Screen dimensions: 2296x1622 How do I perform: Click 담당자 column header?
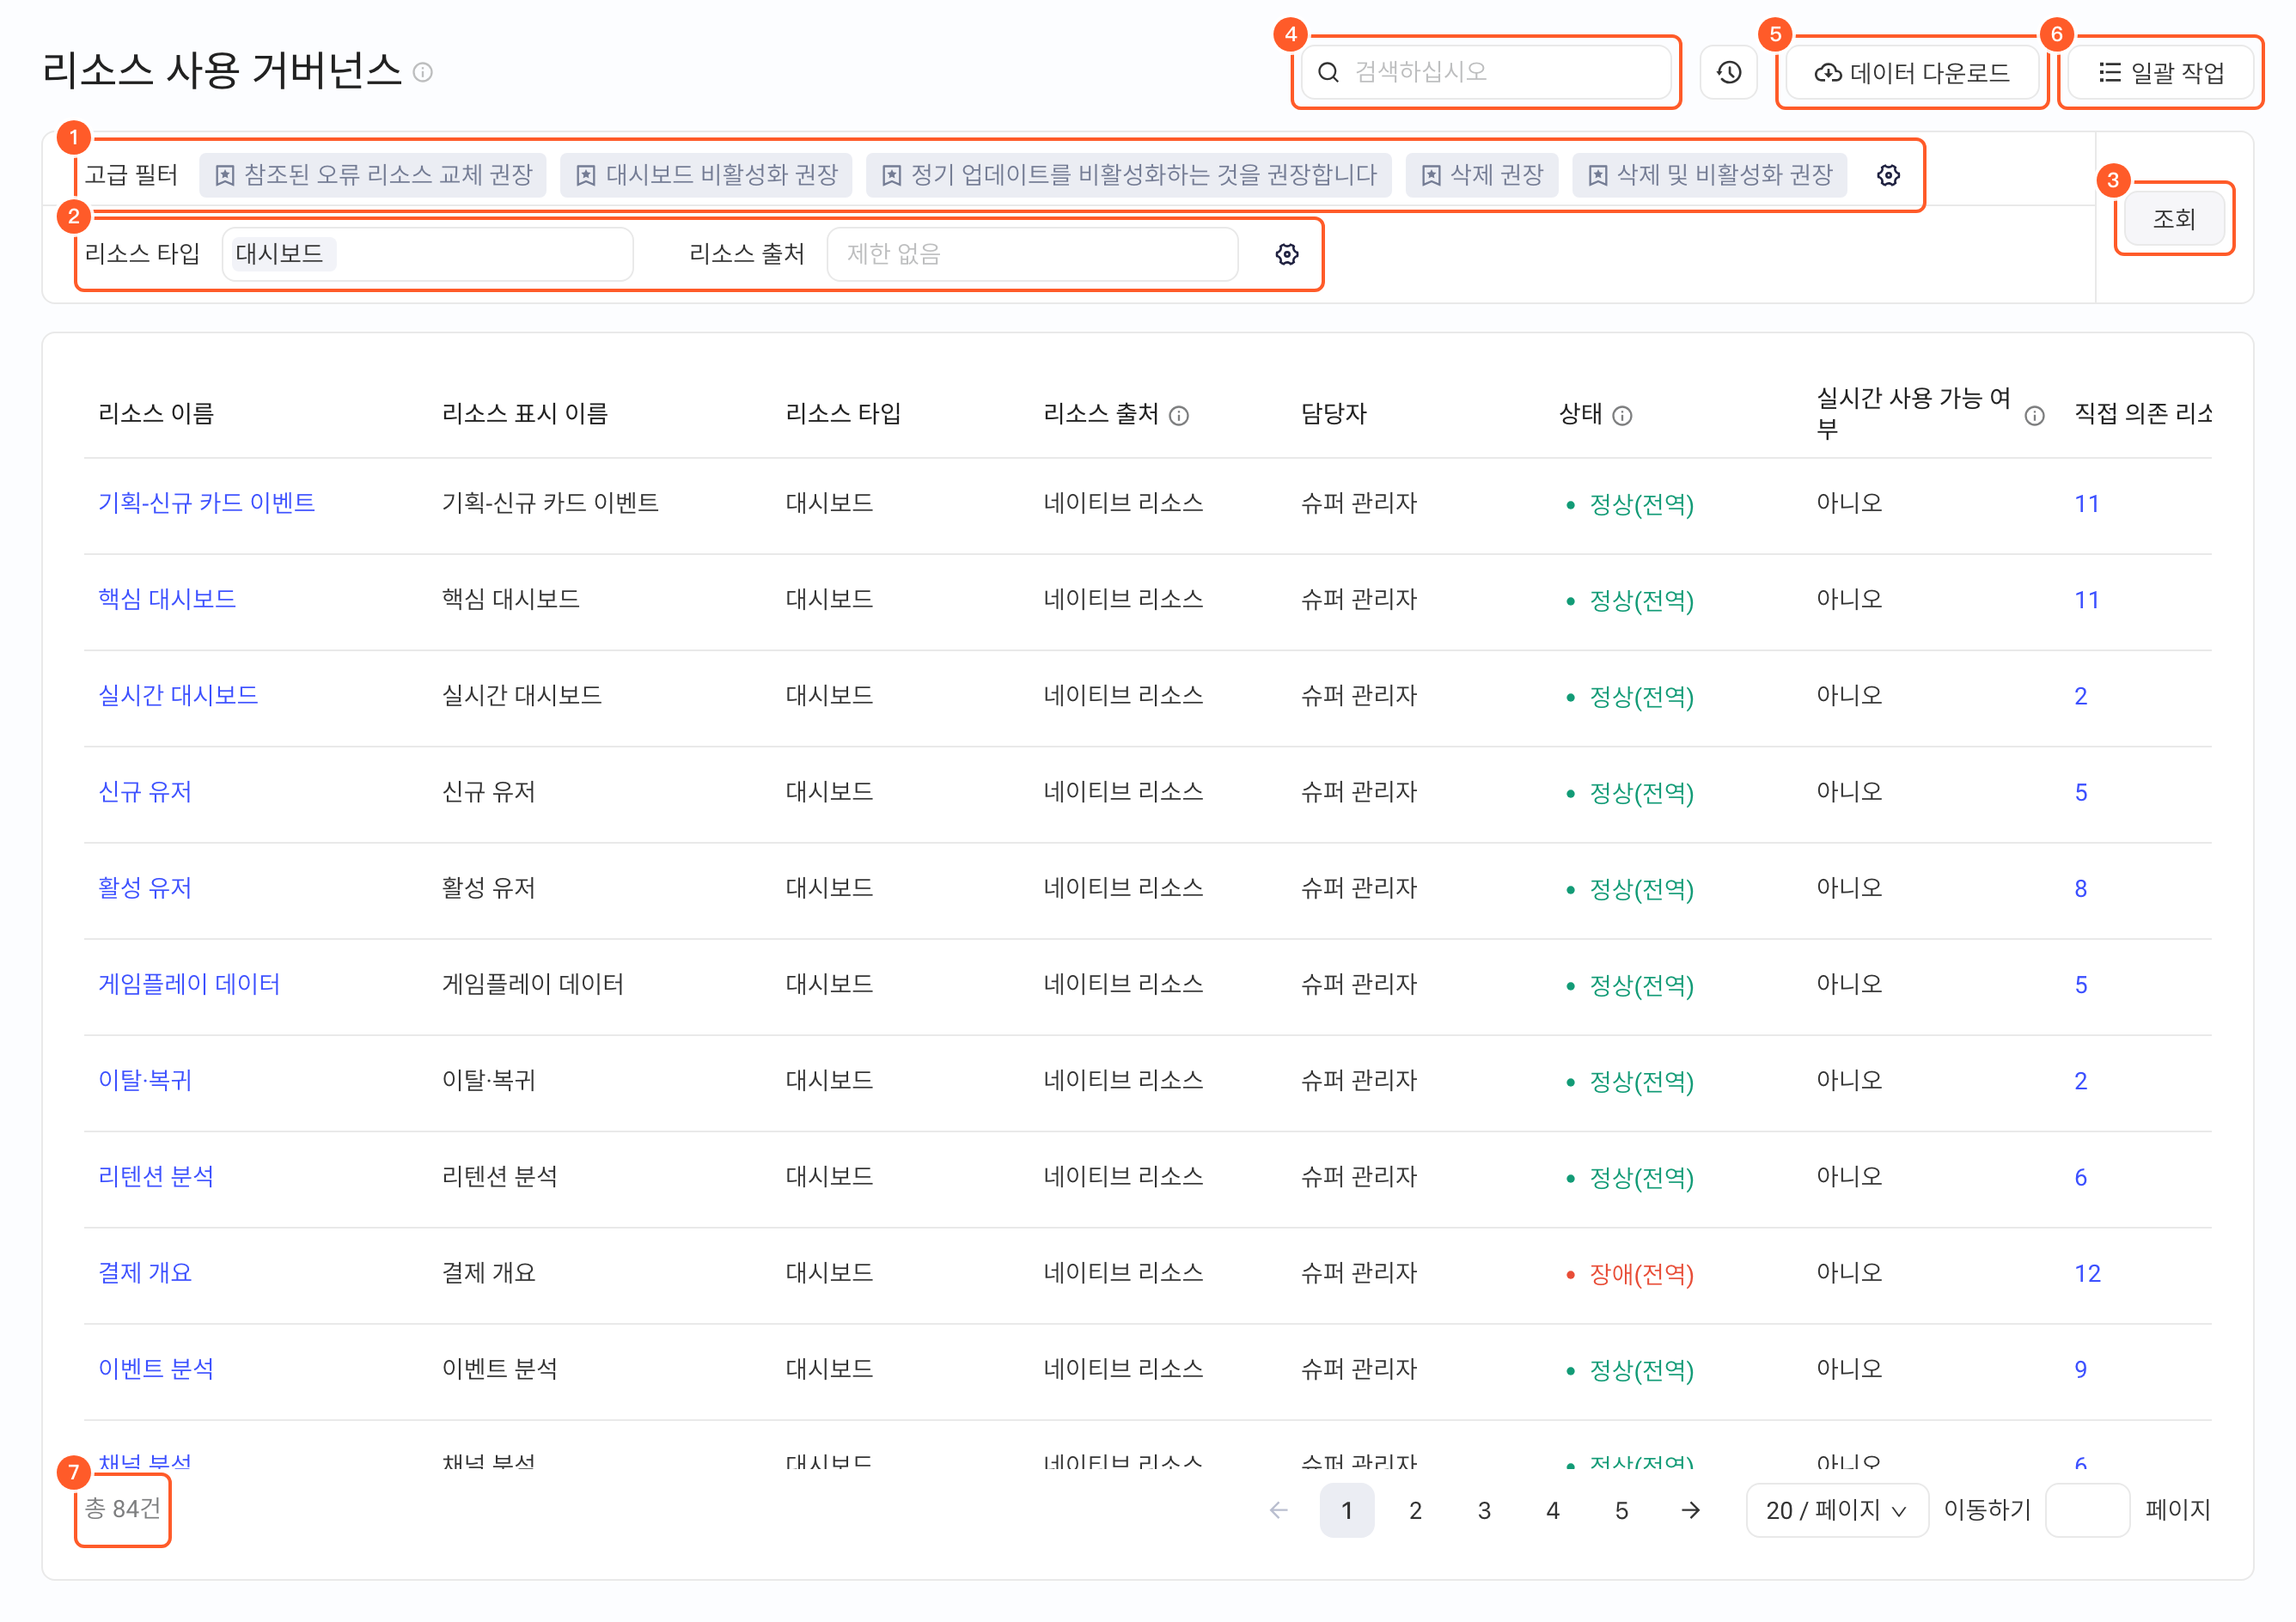1334,413
